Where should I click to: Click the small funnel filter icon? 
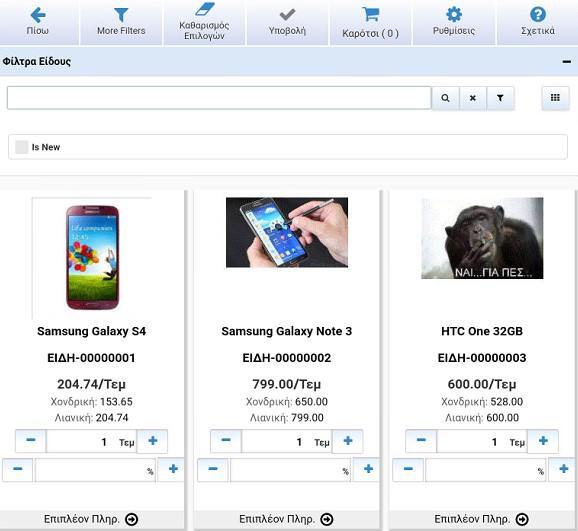[500, 98]
